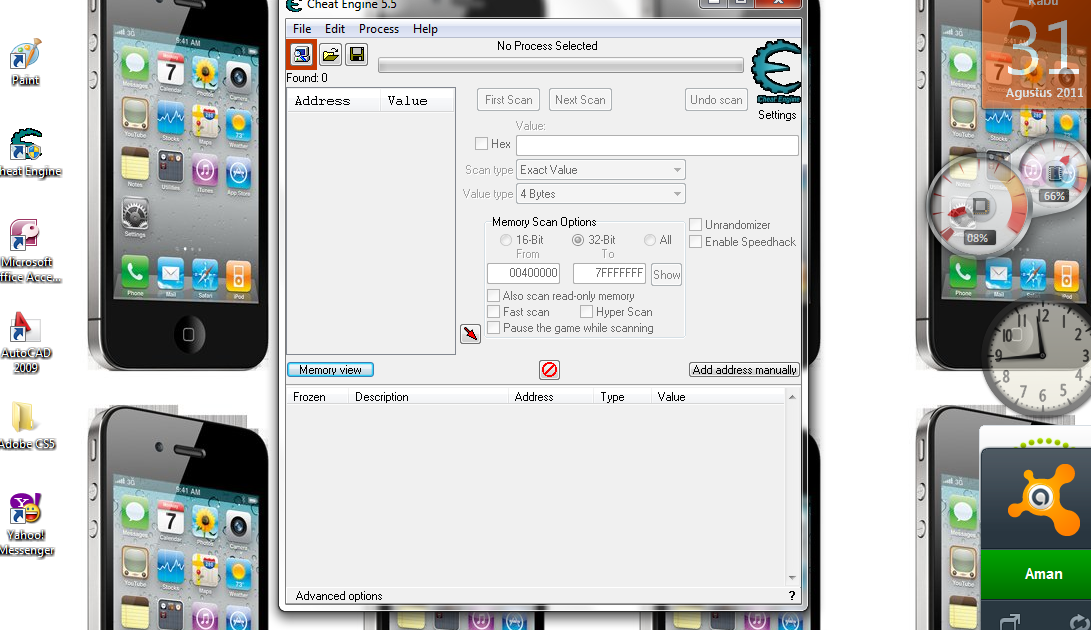Select the 16-Bit radio button
The image size is (1091, 630).
[506, 240]
